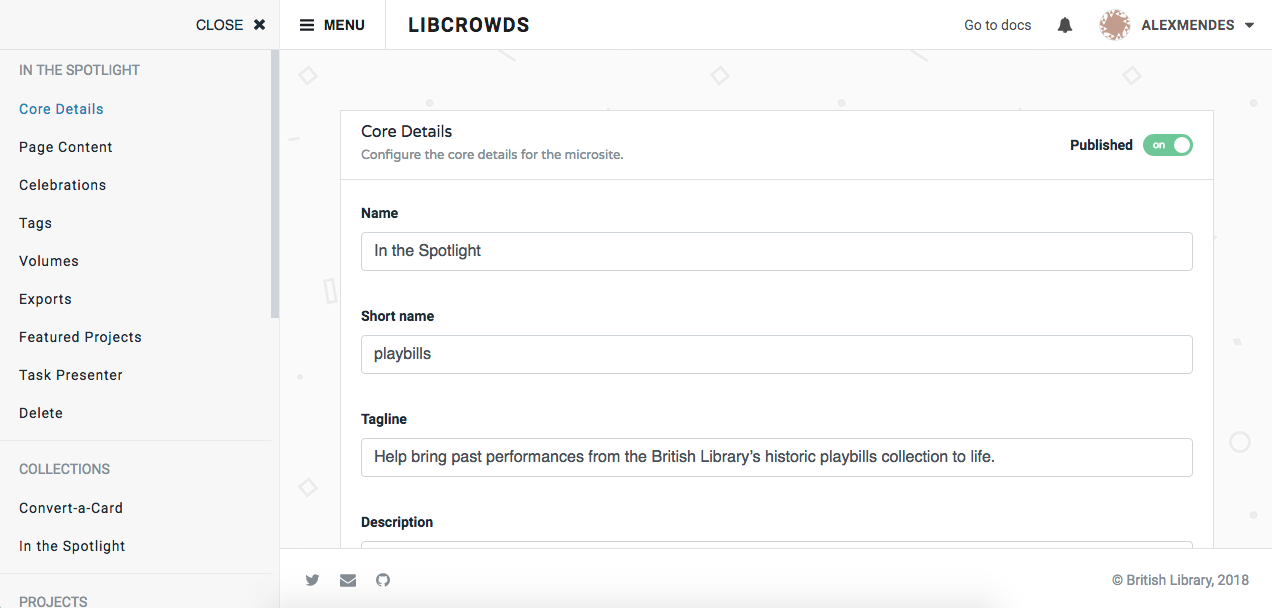Open the GitHub repository icon

tap(383, 580)
